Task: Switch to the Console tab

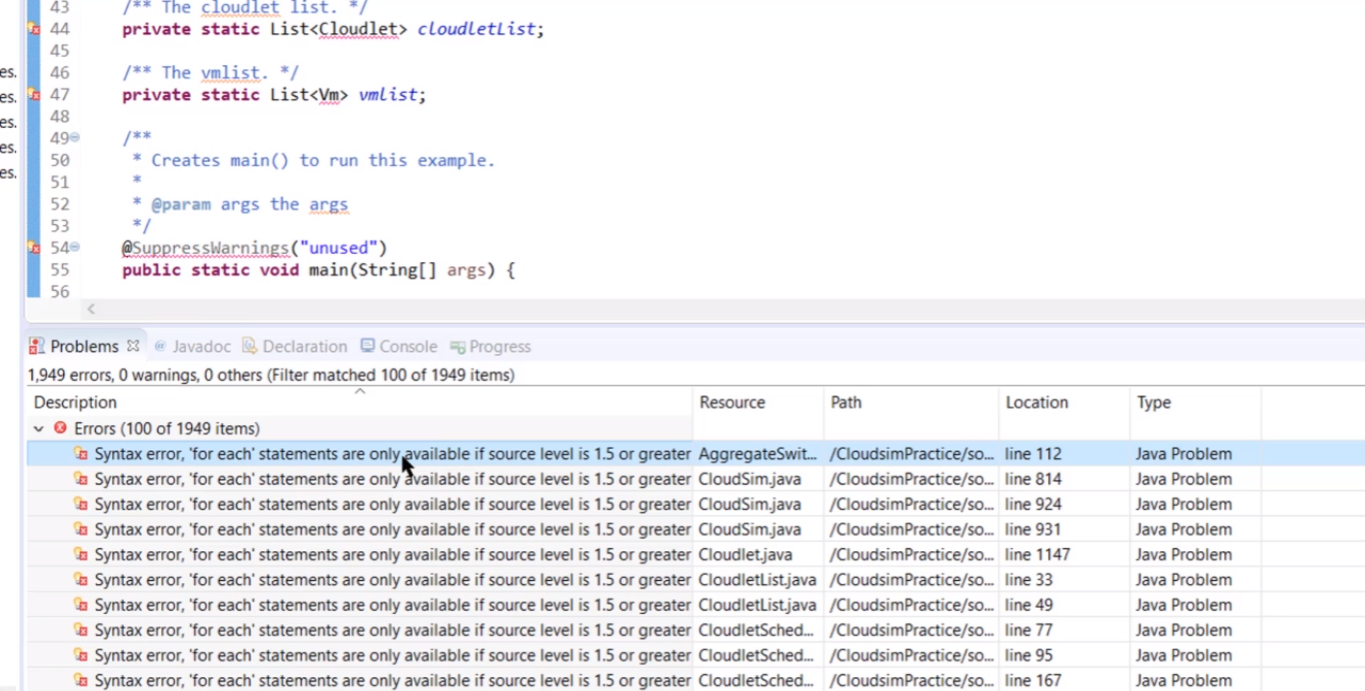Action: pyautogui.click(x=398, y=346)
